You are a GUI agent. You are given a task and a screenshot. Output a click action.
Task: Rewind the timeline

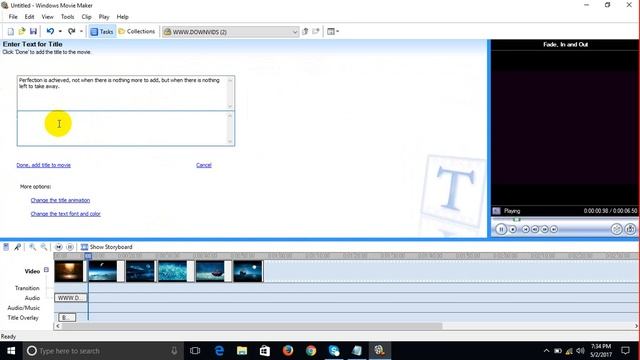click(59, 247)
